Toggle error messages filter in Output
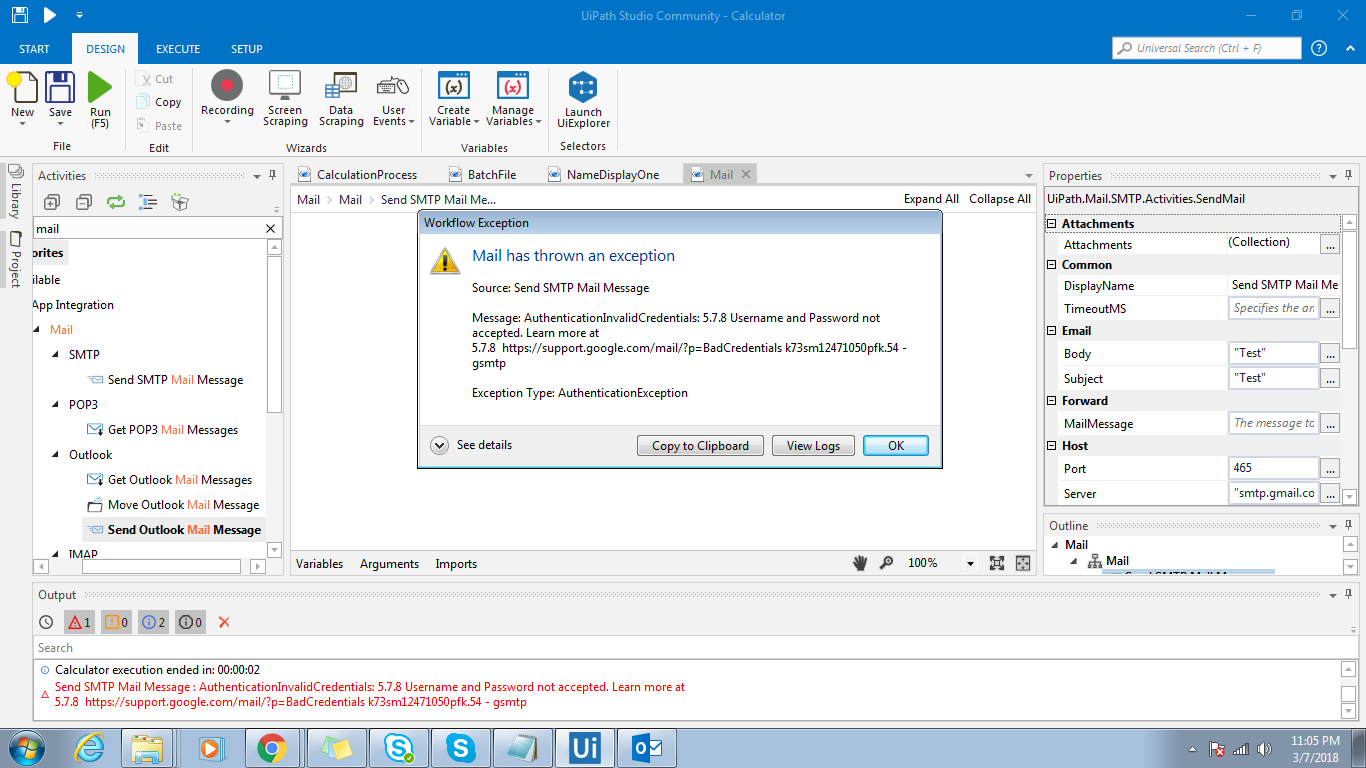The width and height of the screenshot is (1366, 768). (x=79, y=622)
